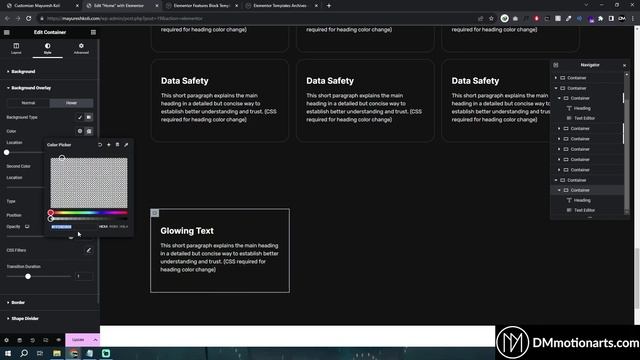Click the Color swatch preview button

[x=89, y=131]
